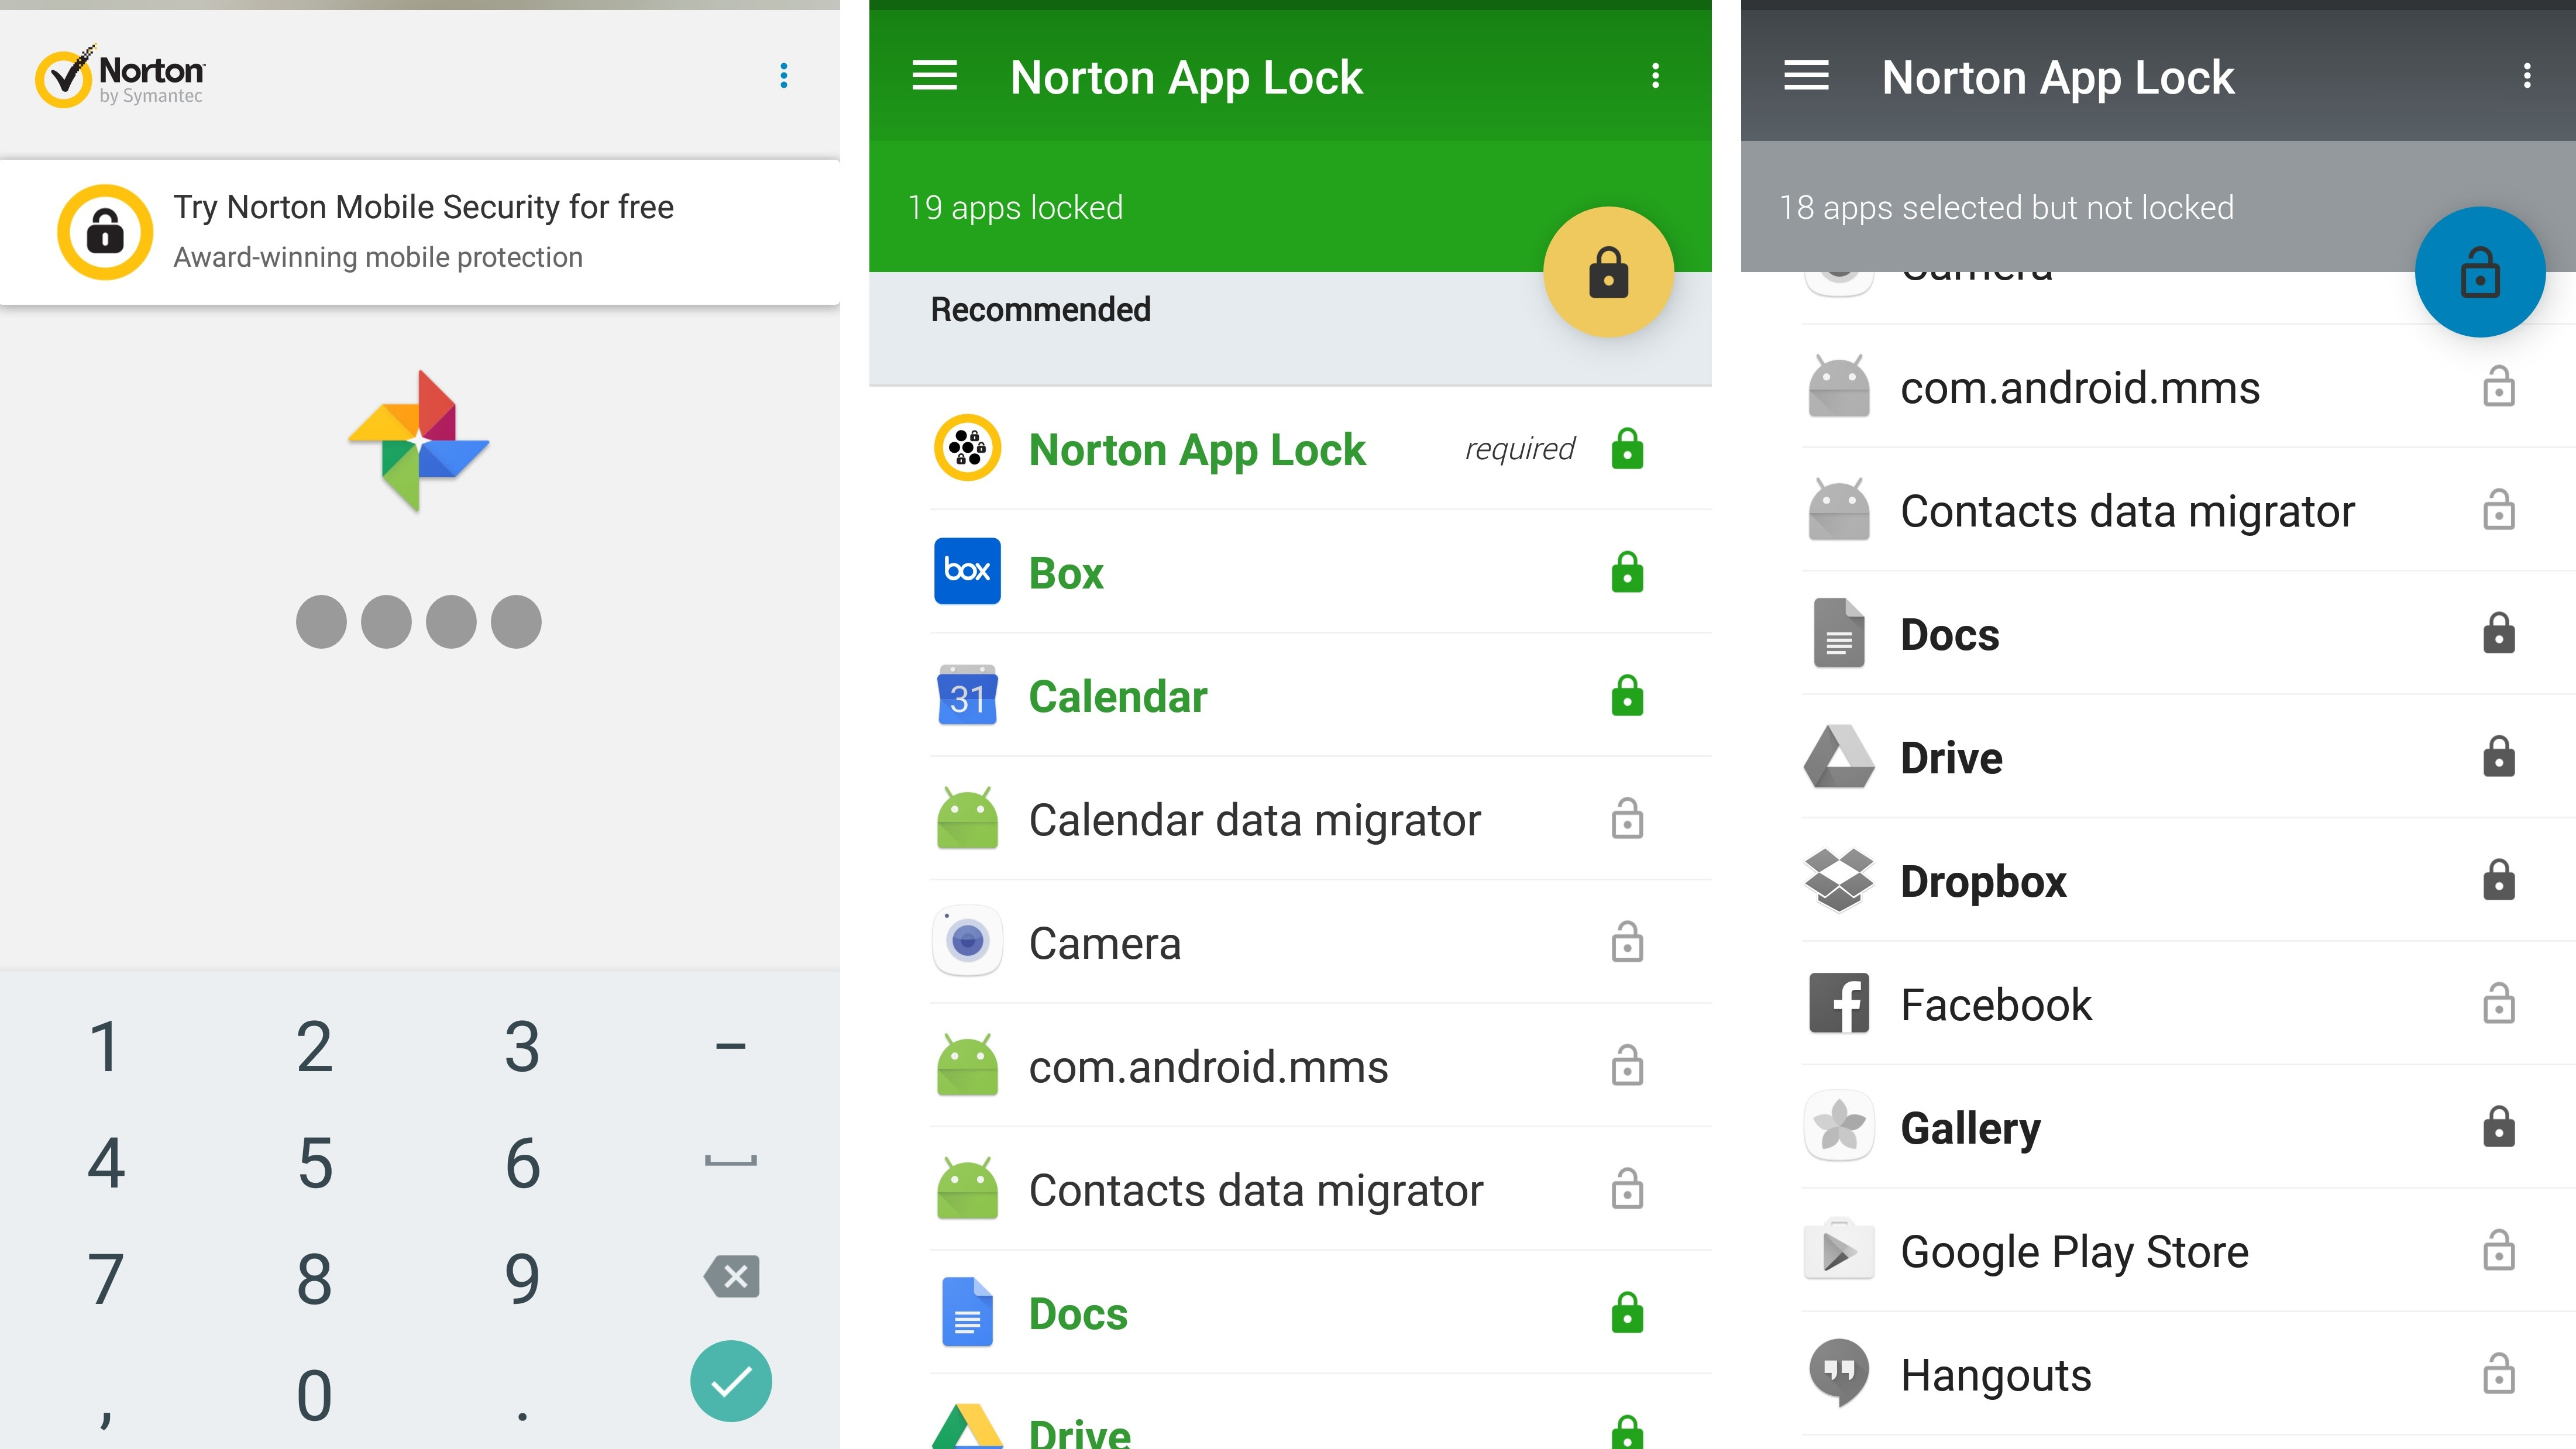Open overflow menu on Norton passcode screen

783,76
